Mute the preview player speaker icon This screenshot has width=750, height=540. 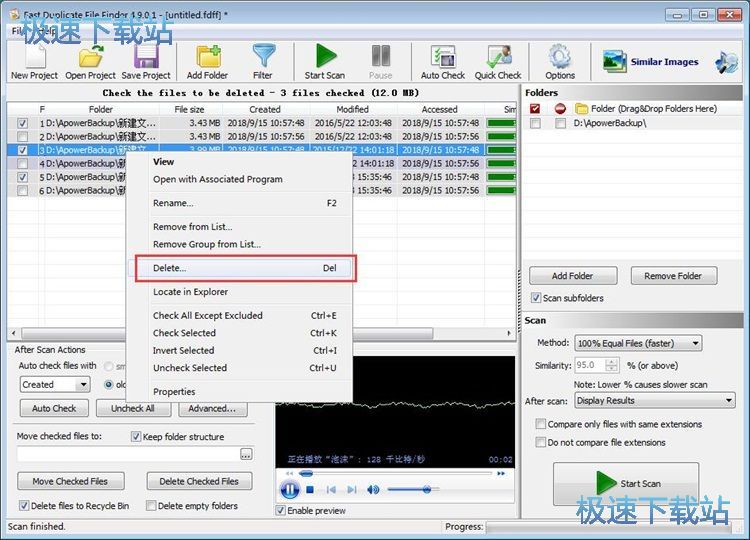[373, 489]
